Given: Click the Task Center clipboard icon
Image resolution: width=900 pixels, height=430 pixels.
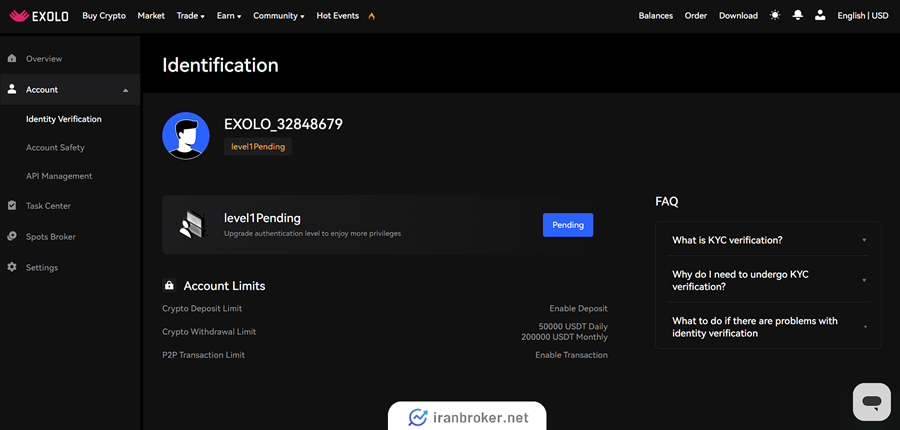Looking at the screenshot, I should 11,206.
